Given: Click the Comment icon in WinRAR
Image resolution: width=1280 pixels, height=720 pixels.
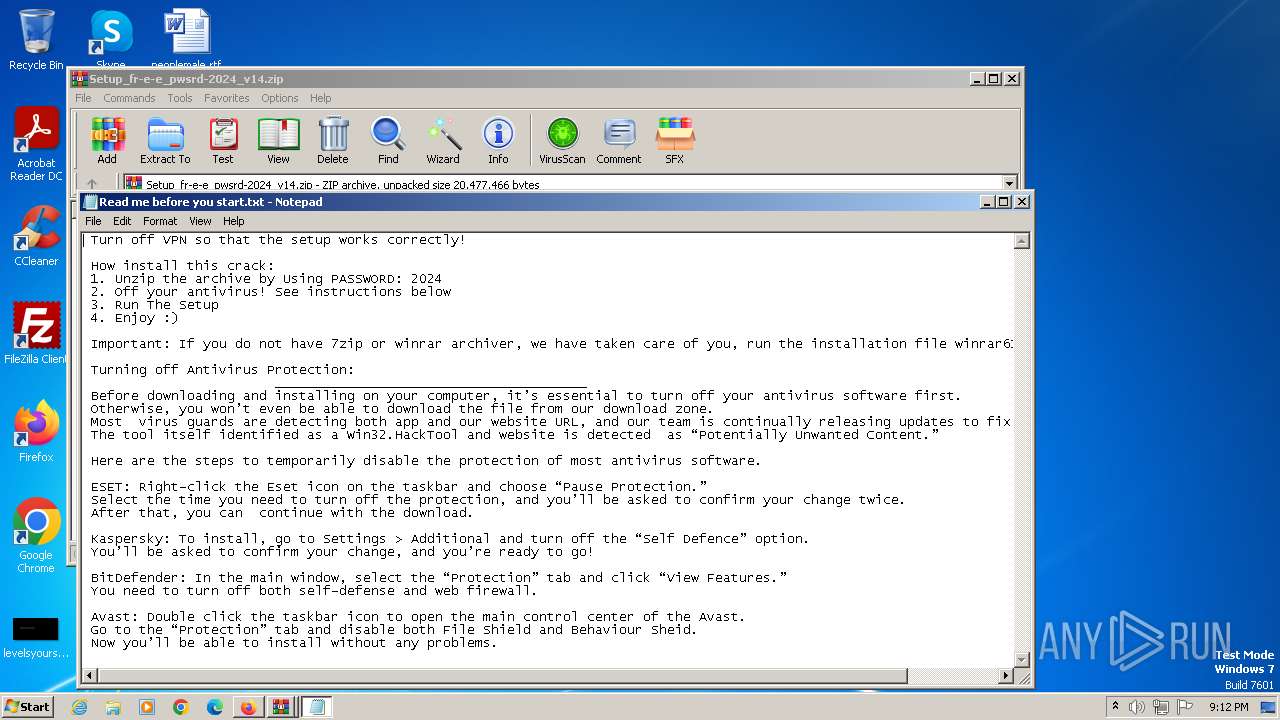Looking at the screenshot, I should (x=619, y=140).
